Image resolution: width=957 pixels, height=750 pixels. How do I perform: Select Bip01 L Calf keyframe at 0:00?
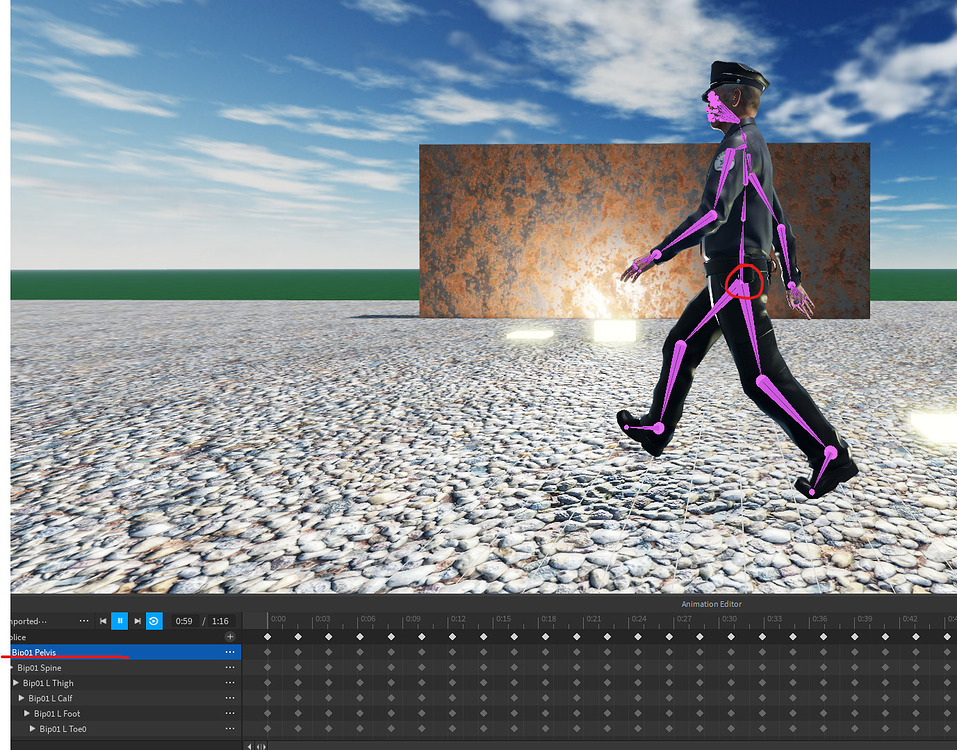267,698
